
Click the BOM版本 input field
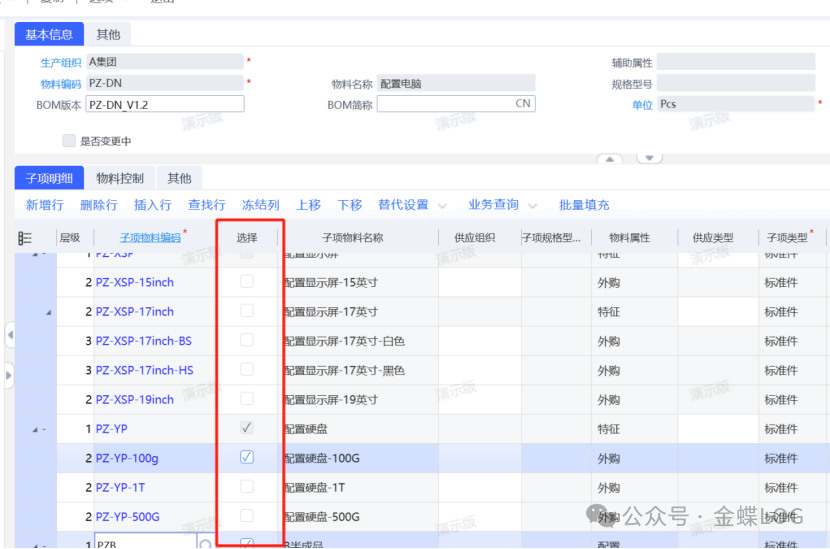pos(164,104)
